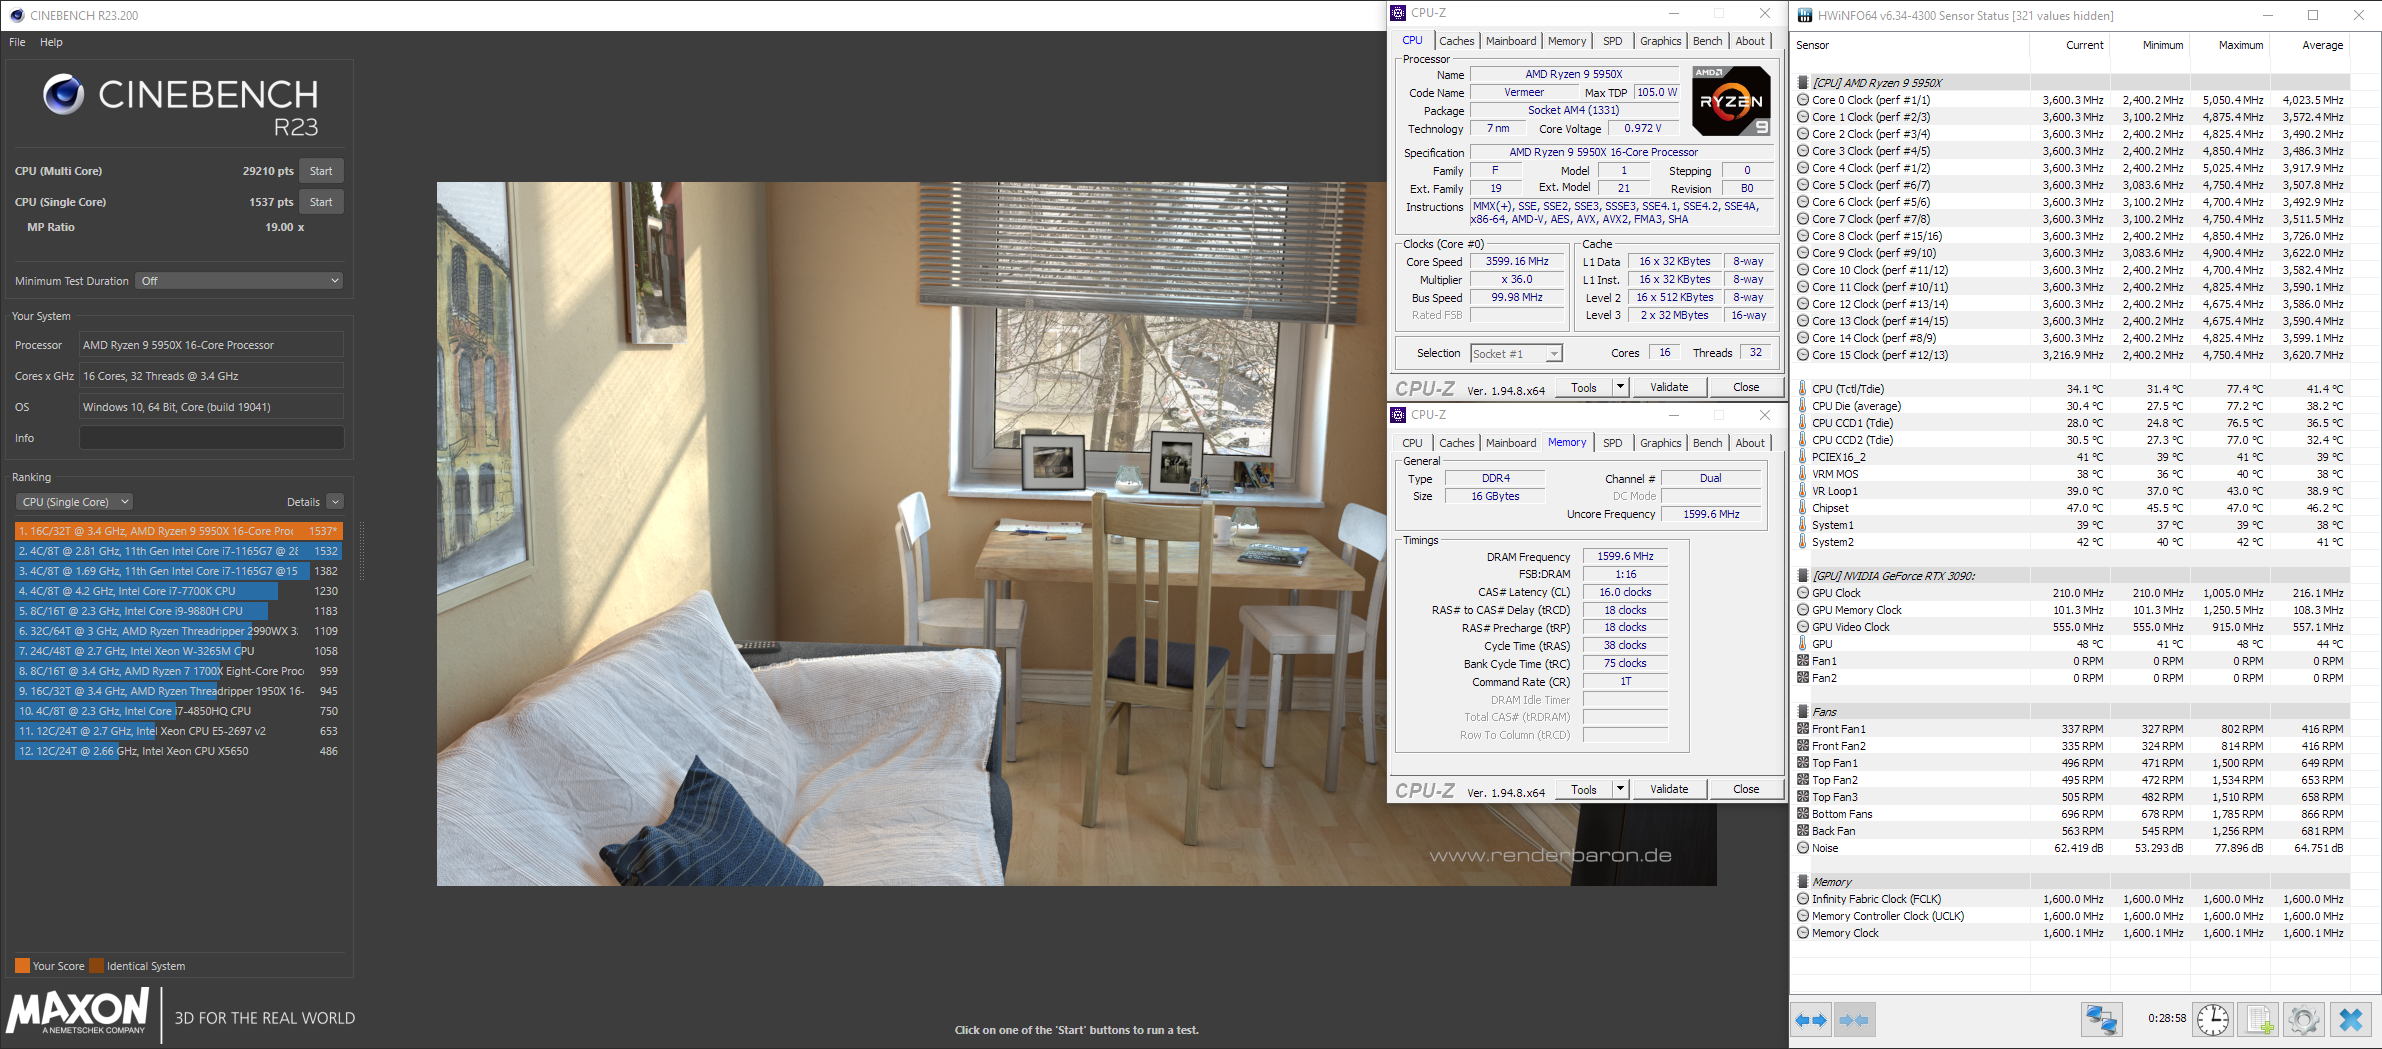Click the rendered room image in Cinebench
Viewport: 2382px width, 1049px height.
click(1076, 533)
